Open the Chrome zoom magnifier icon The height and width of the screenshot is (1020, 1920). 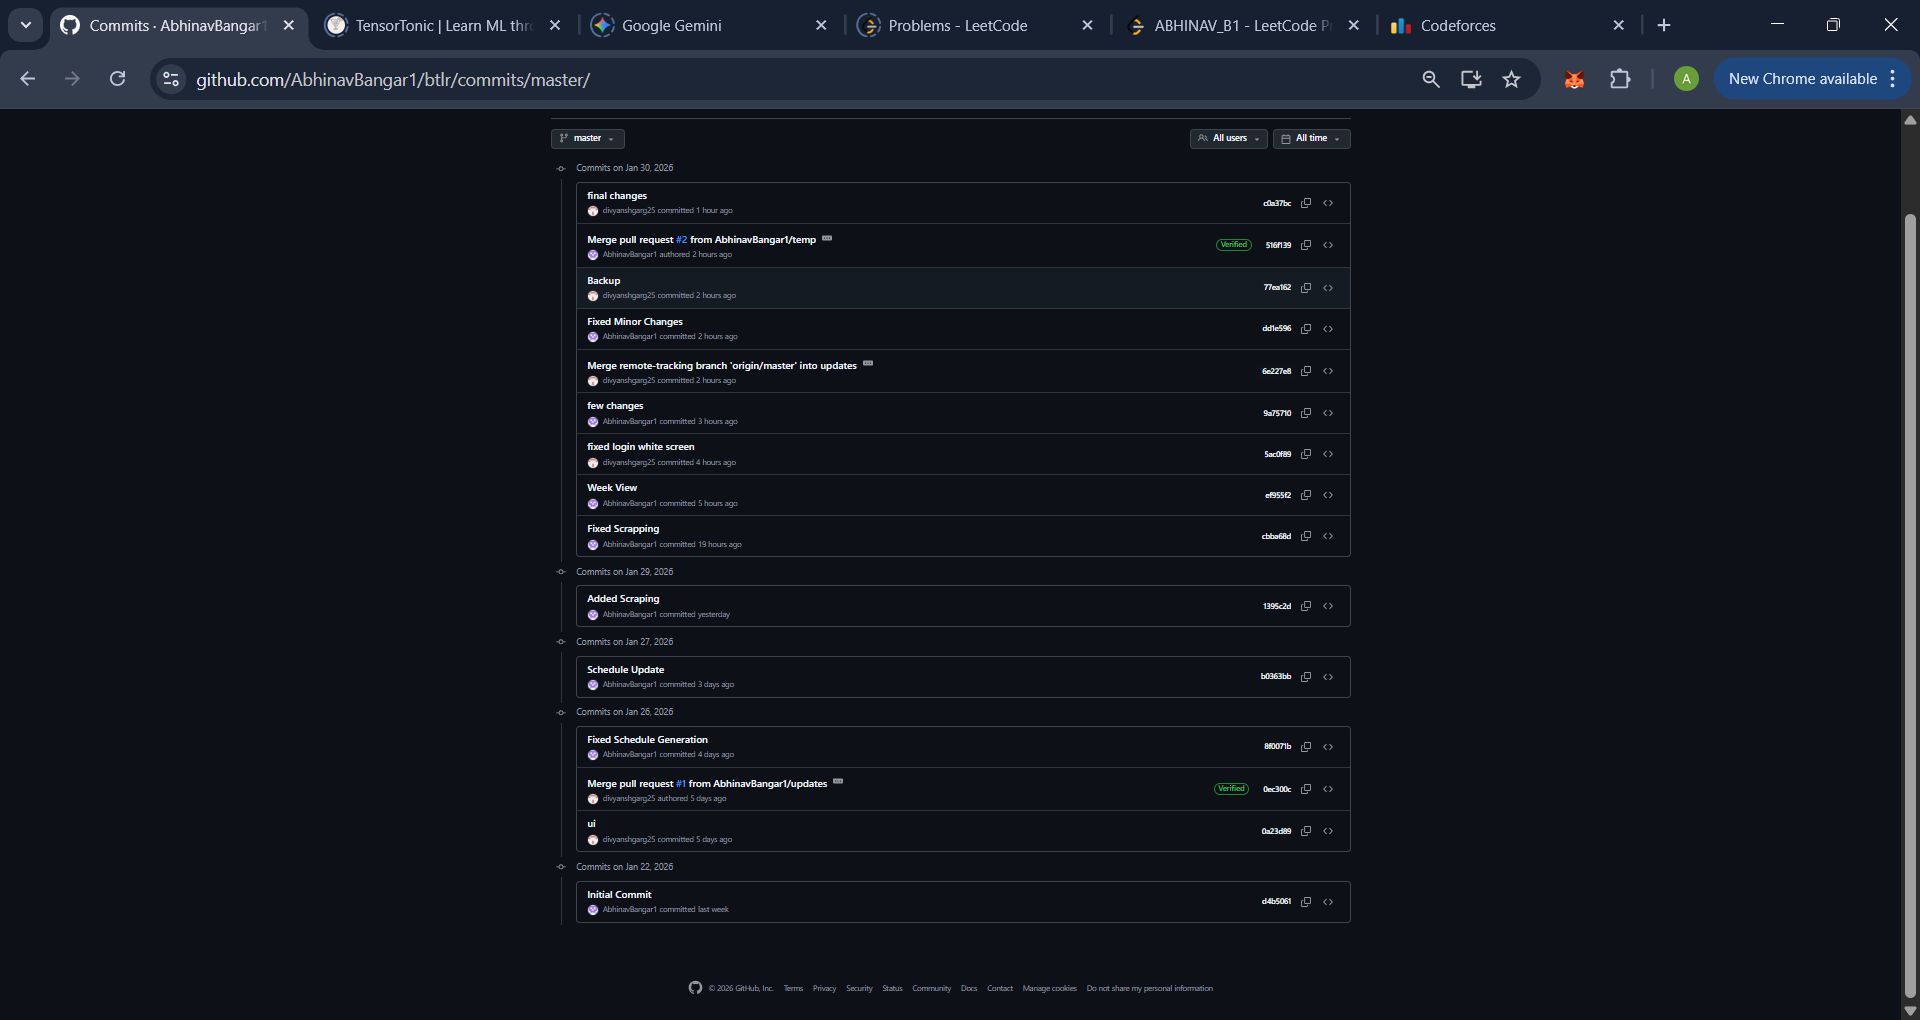1431,79
